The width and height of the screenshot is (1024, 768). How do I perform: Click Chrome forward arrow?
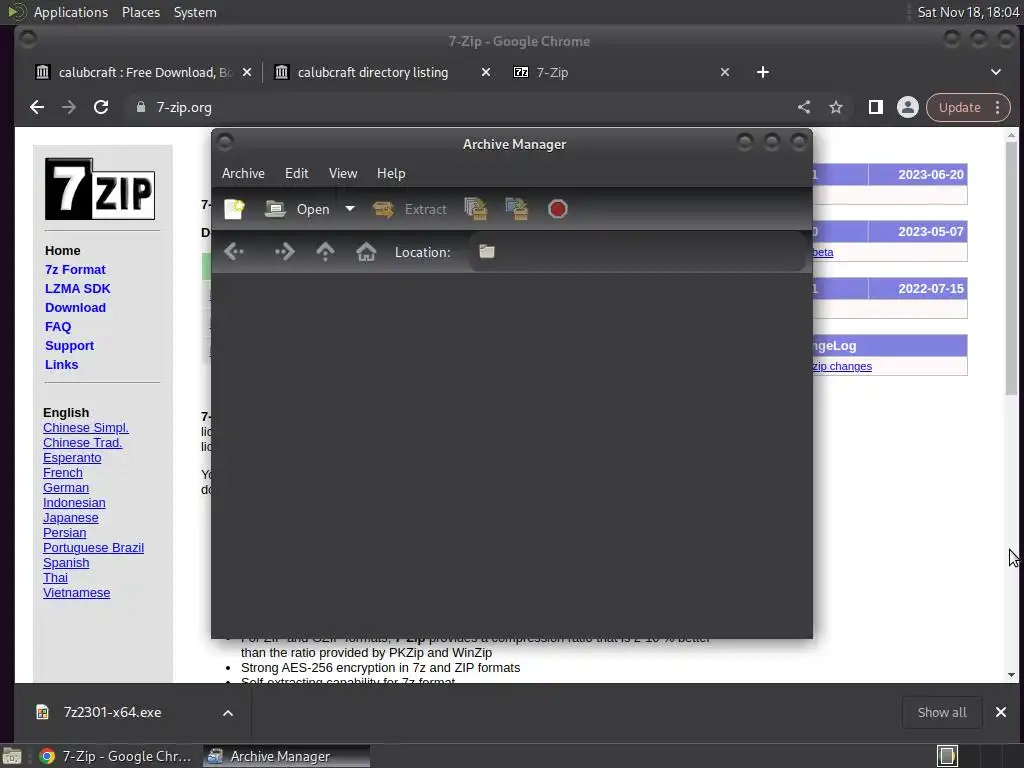pyautogui.click(x=69, y=107)
